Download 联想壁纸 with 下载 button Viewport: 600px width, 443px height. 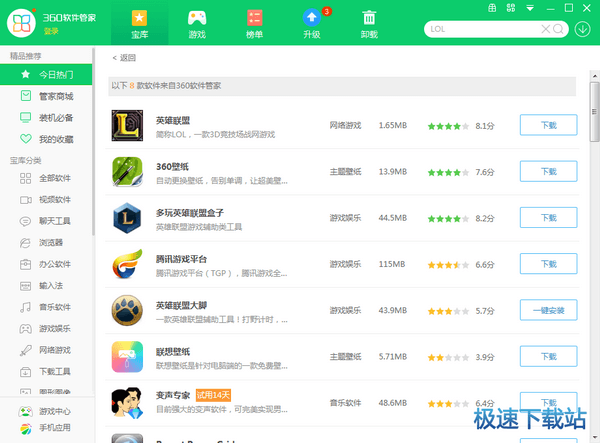tap(548, 356)
